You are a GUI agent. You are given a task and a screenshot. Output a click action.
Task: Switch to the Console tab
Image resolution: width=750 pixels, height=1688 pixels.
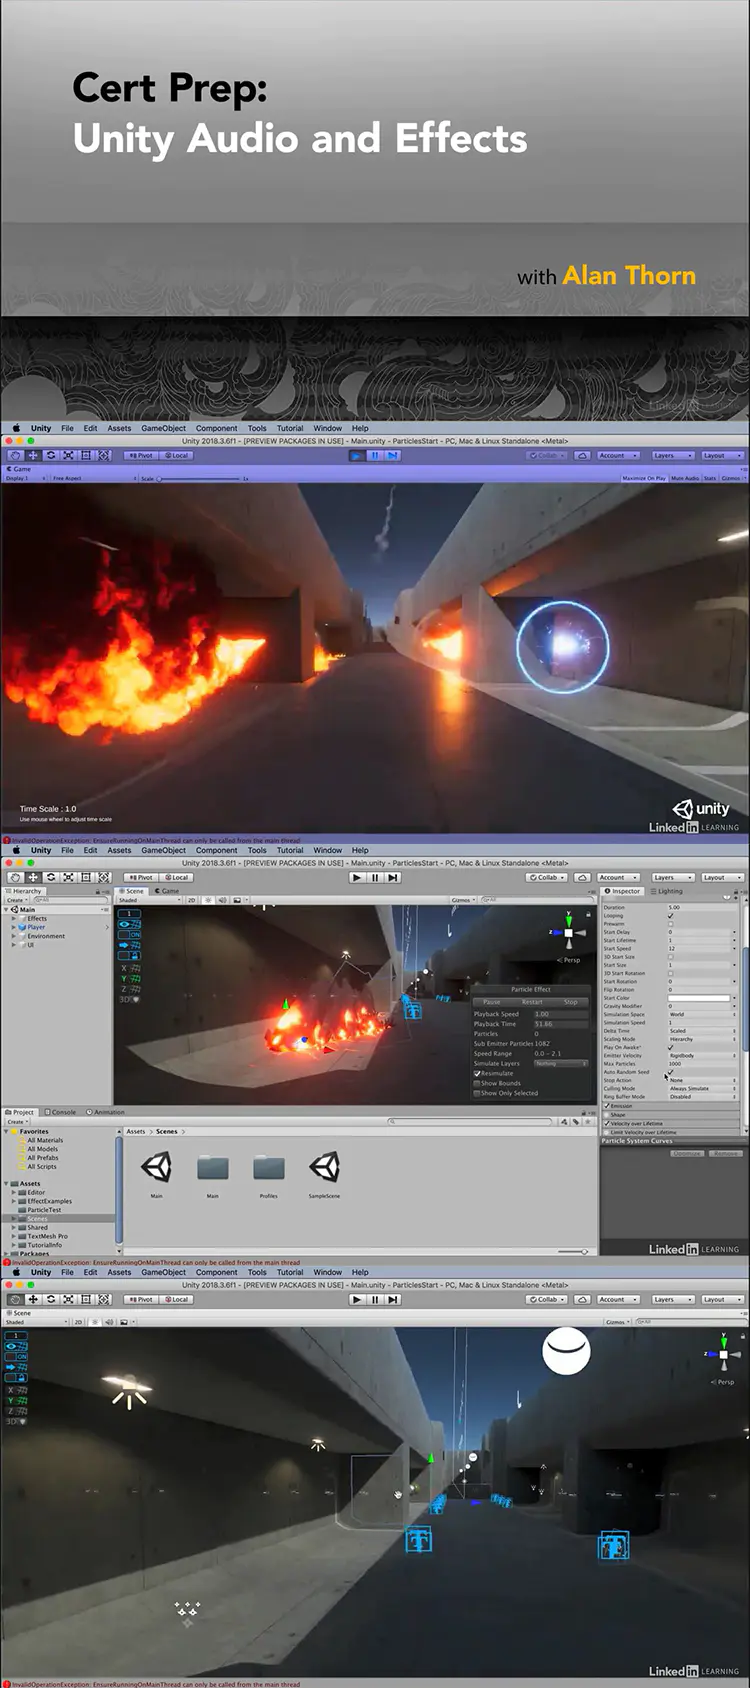(60, 1112)
